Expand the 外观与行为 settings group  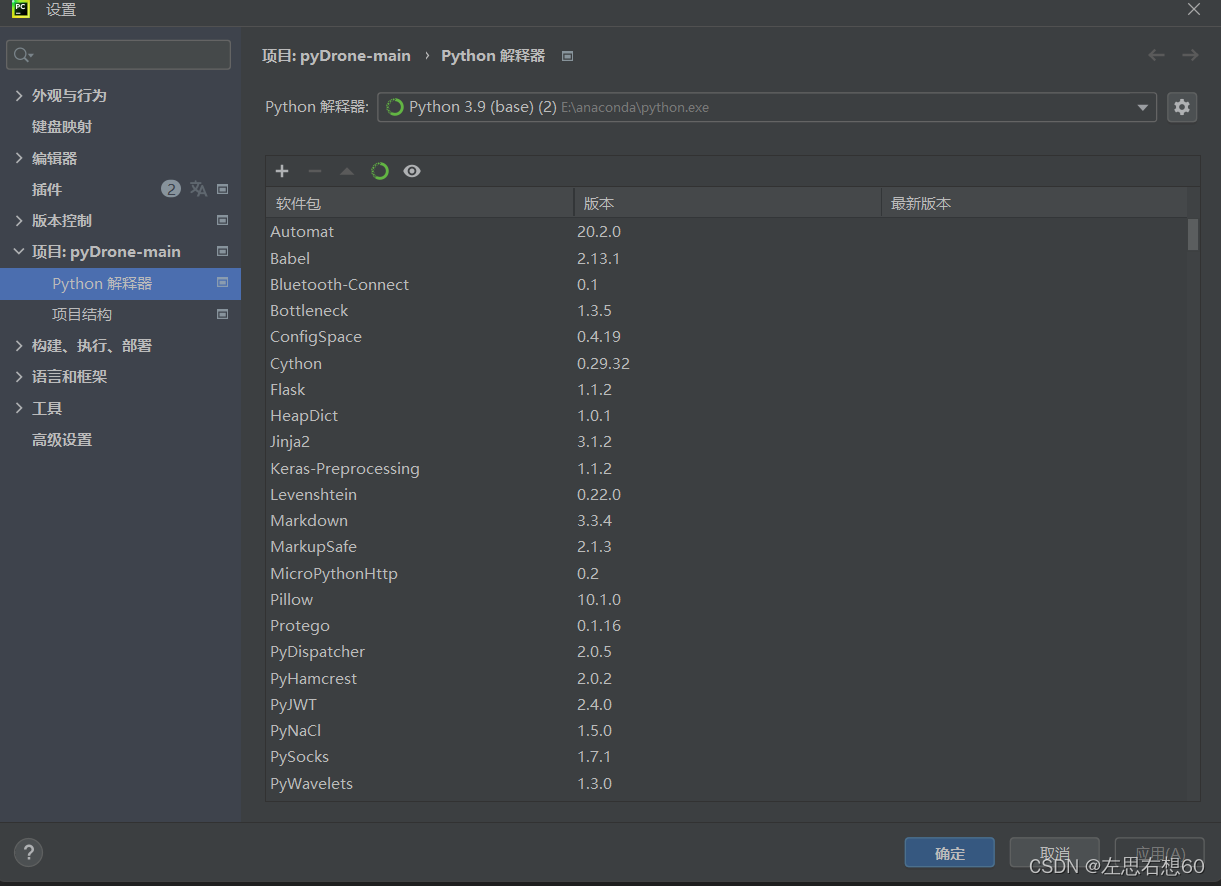tap(19, 95)
